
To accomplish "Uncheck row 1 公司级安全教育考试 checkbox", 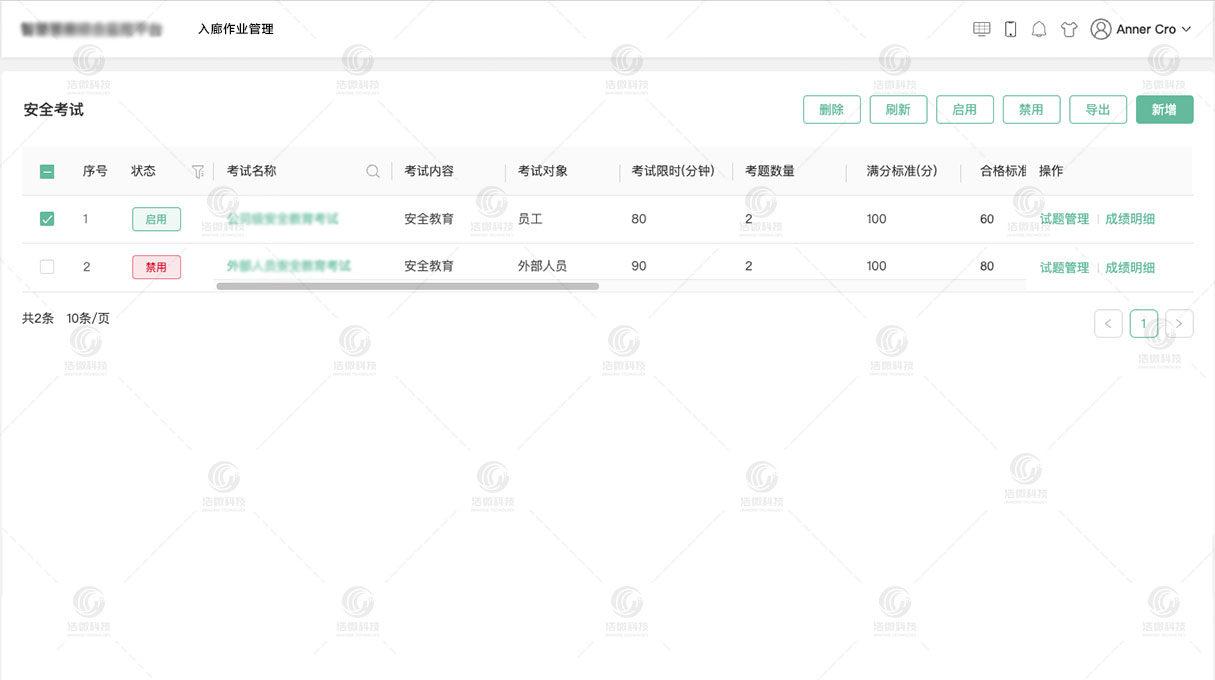I will point(46,218).
